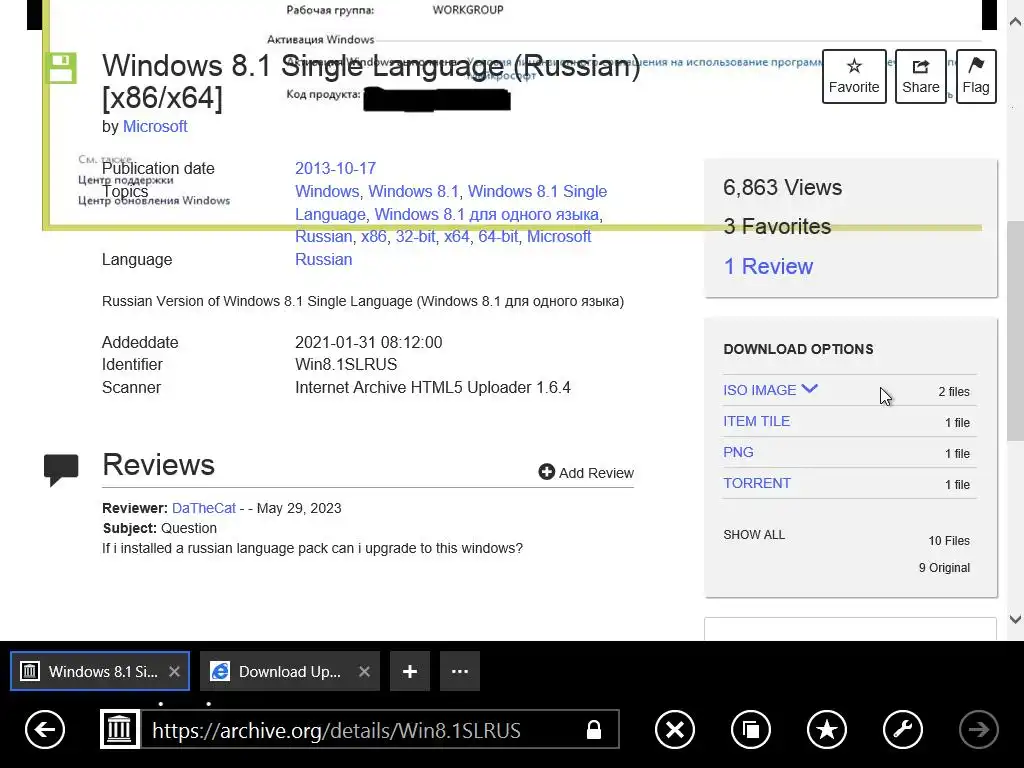
Task: Open the Windows 8.1 topic link
Action: 413,191
